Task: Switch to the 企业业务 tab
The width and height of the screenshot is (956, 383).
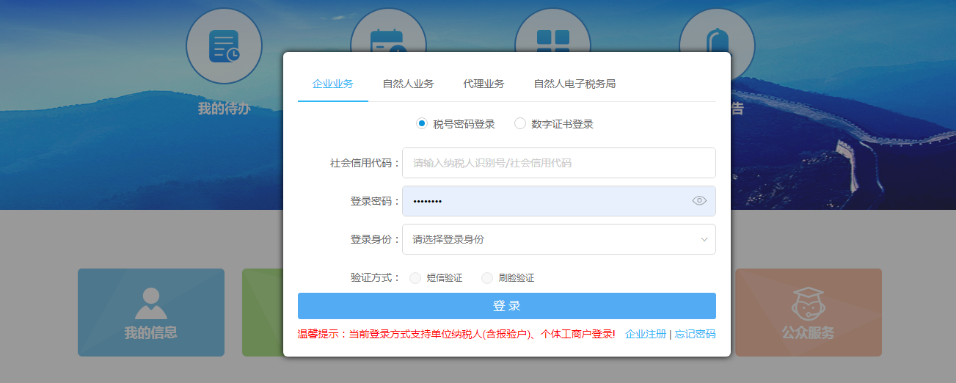Action: (333, 84)
